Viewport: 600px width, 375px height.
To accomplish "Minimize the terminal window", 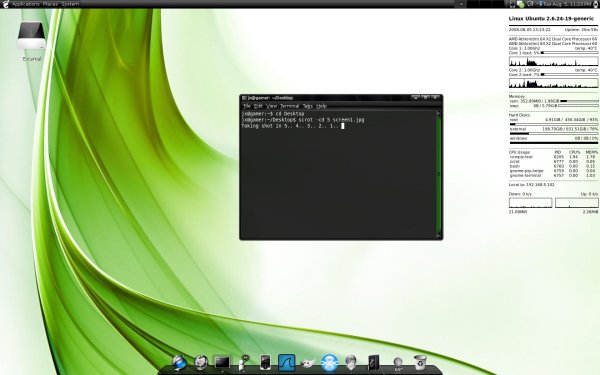I will pyautogui.click(x=416, y=98).
